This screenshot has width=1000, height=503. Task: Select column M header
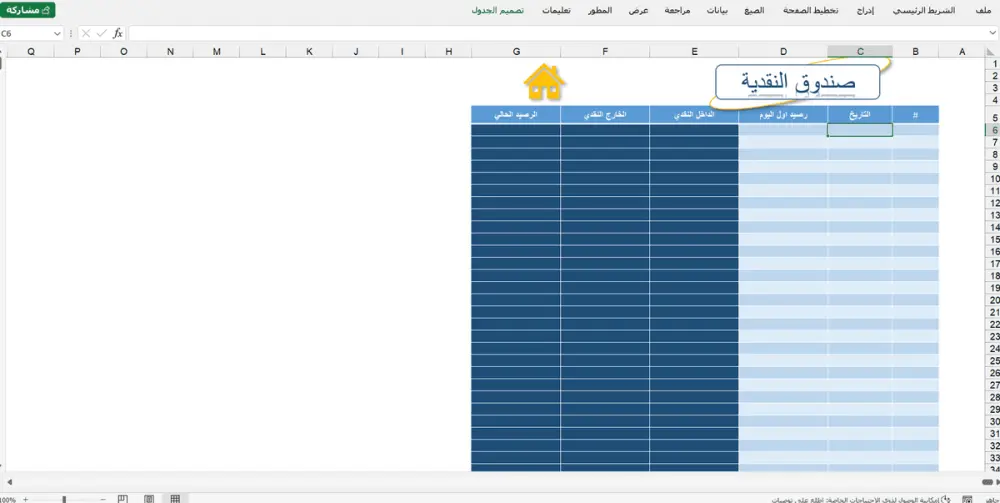pyautogui.click(x=217, y=52)
